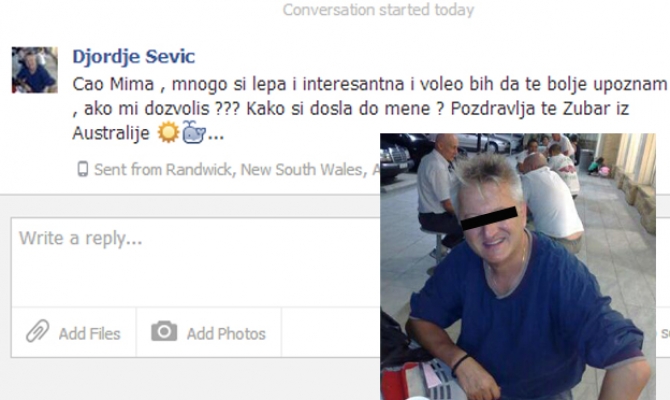Click the cut-off text at reply toolbar's right edge
Viewport: 670px width, 400px height.
(664, 333)
